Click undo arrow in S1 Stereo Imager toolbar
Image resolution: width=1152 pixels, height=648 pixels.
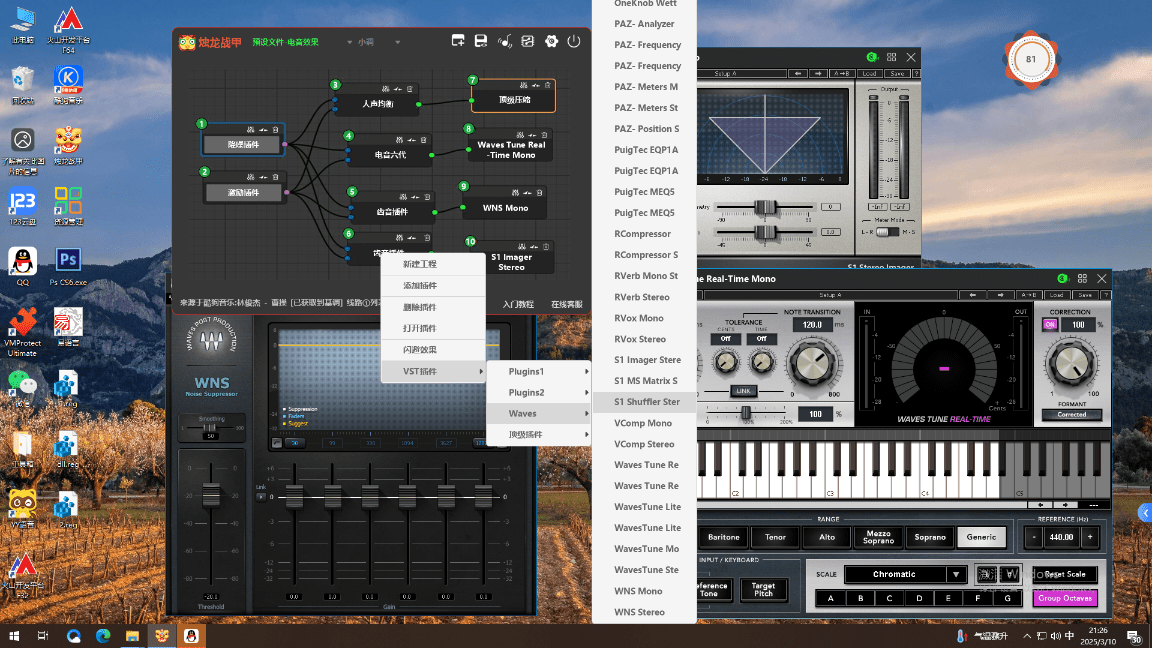click(797, 73)
